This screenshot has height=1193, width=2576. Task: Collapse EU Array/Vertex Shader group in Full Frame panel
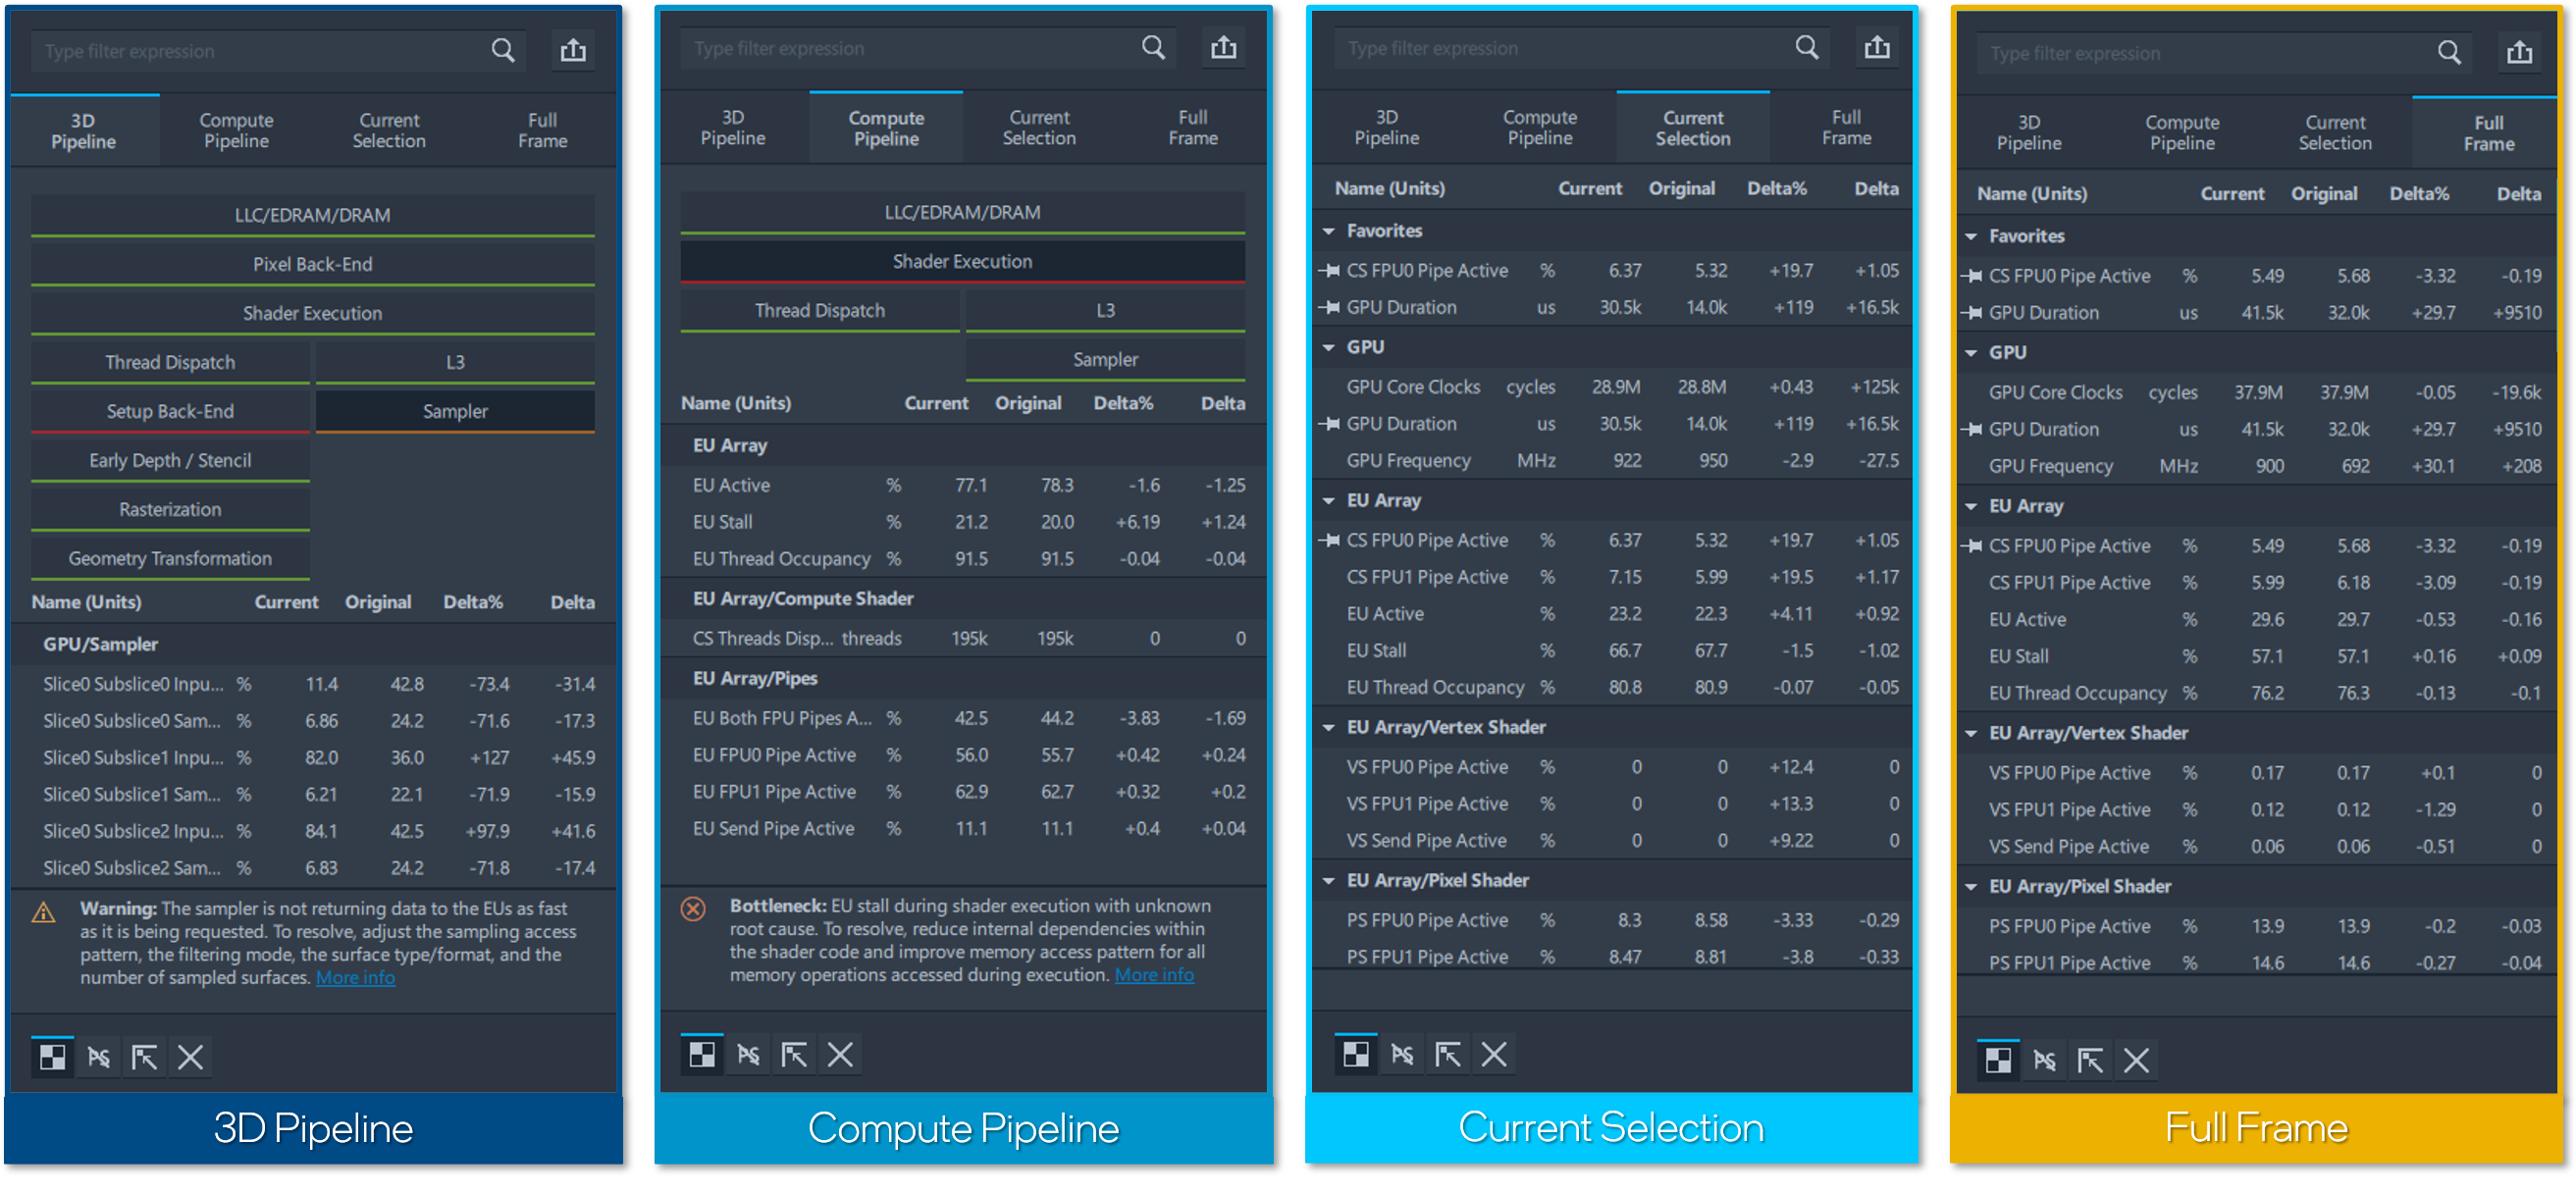click(1971, 733)
